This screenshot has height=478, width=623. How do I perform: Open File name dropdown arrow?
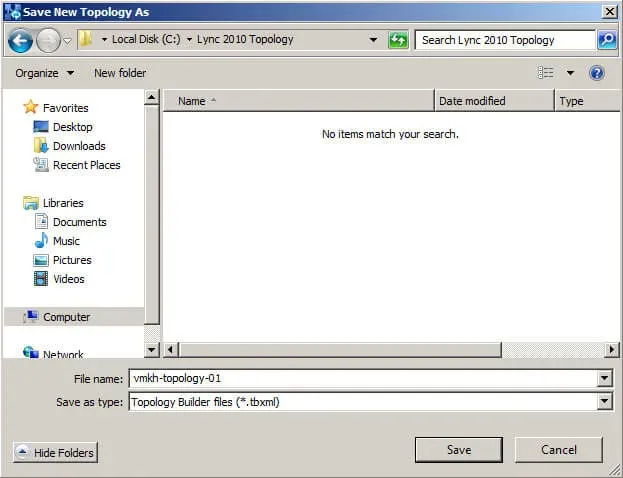604,378
